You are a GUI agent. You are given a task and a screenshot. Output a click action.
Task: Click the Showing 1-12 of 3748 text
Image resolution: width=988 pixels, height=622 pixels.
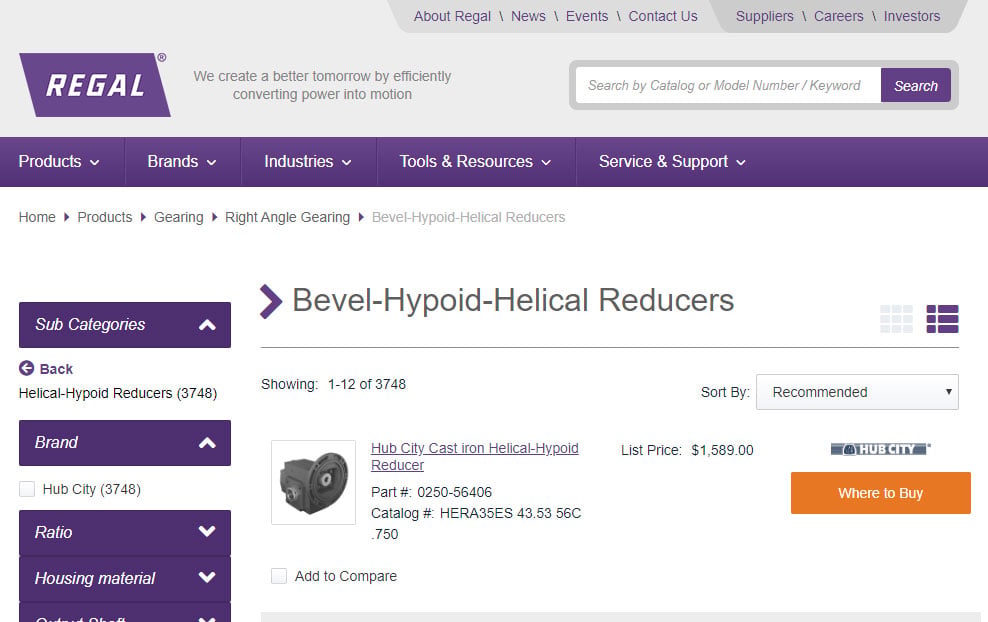333,384
